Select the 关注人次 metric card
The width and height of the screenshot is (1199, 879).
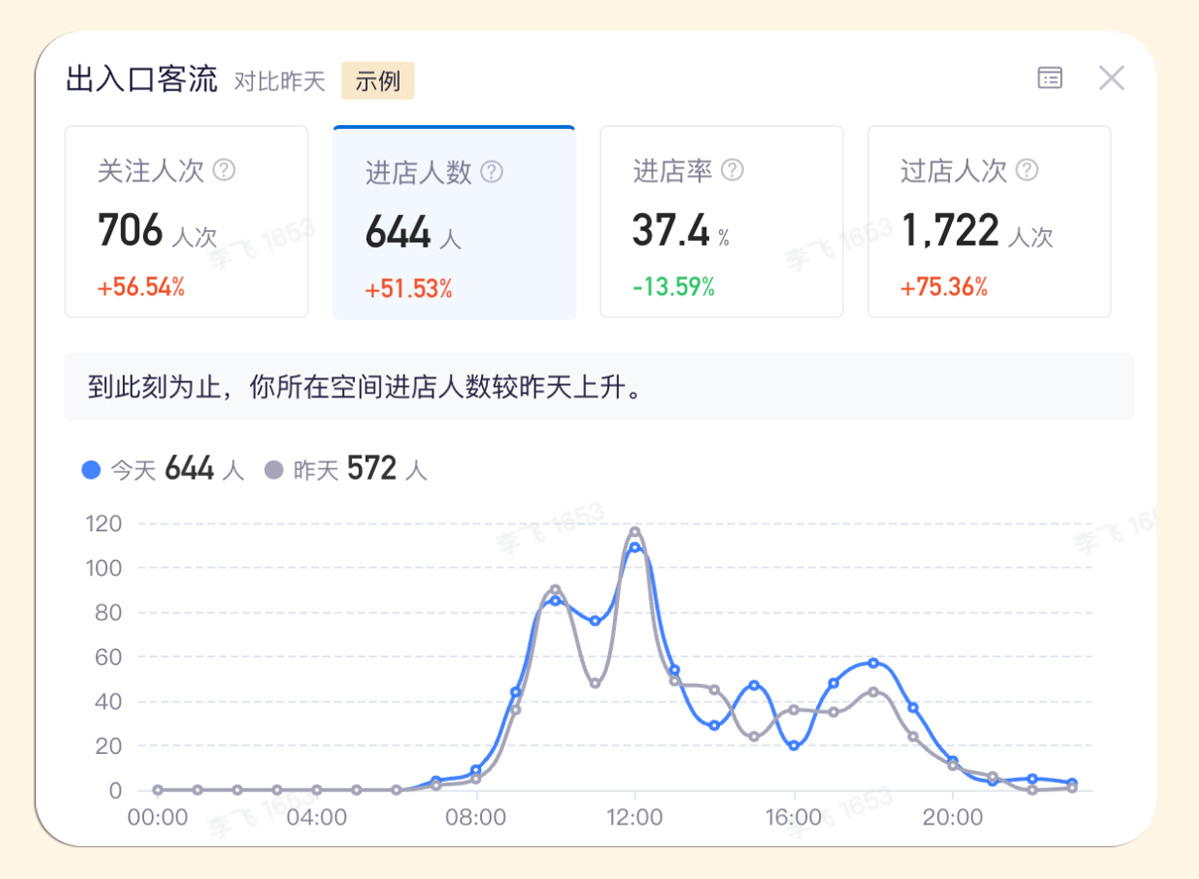click(x=186, y=222)
